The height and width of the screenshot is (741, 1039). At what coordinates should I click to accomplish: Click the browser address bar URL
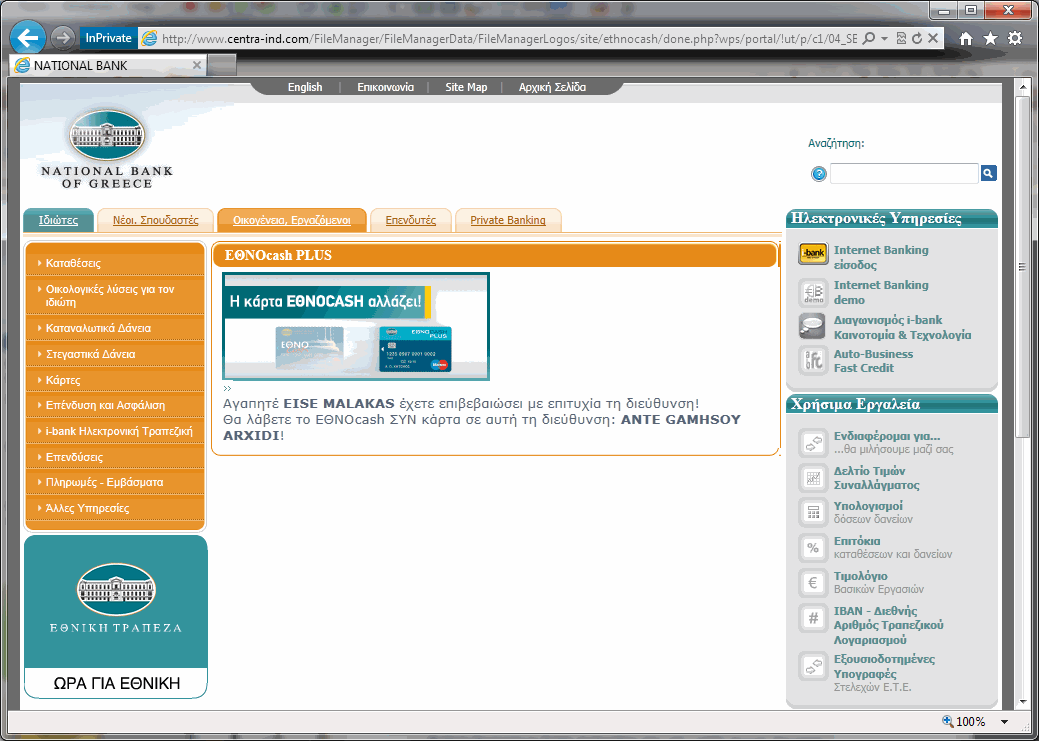tap(509, 38)
